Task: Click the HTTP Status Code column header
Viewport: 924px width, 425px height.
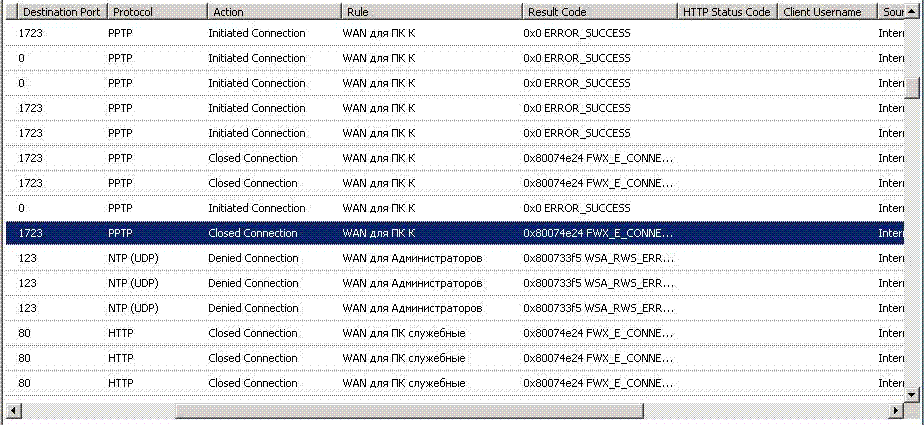Action: 727,11
